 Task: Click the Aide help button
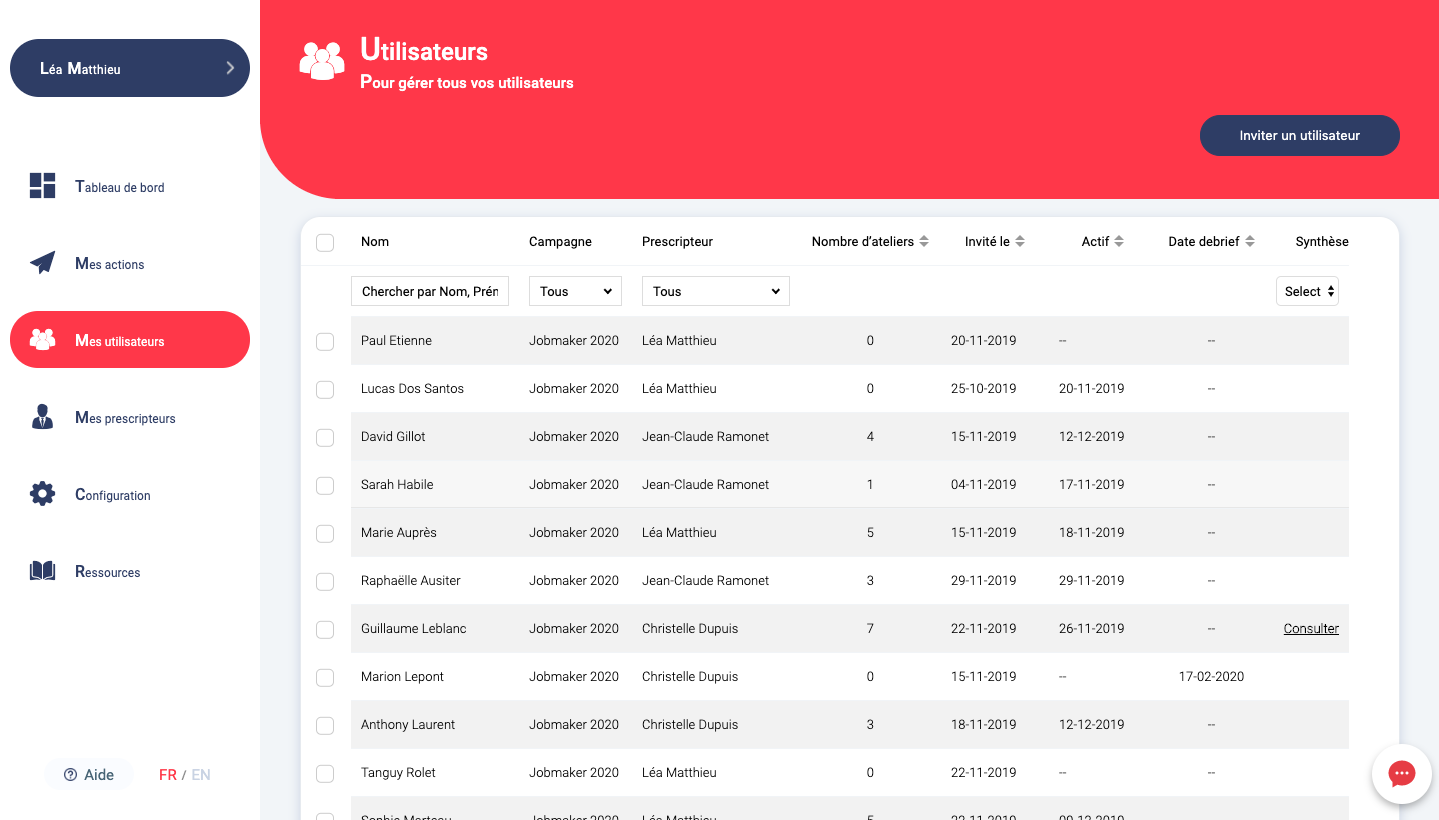(x=89, y=775)
